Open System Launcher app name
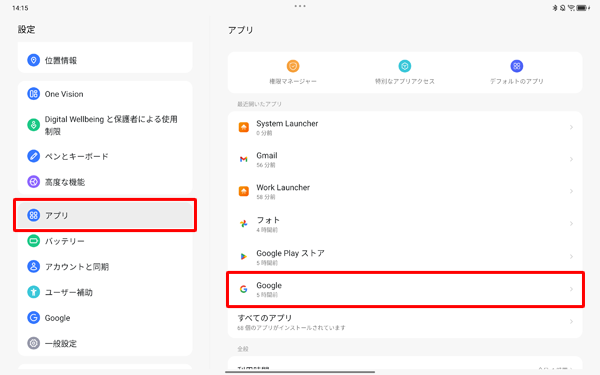The image size is (600, 375). (287, 124)
